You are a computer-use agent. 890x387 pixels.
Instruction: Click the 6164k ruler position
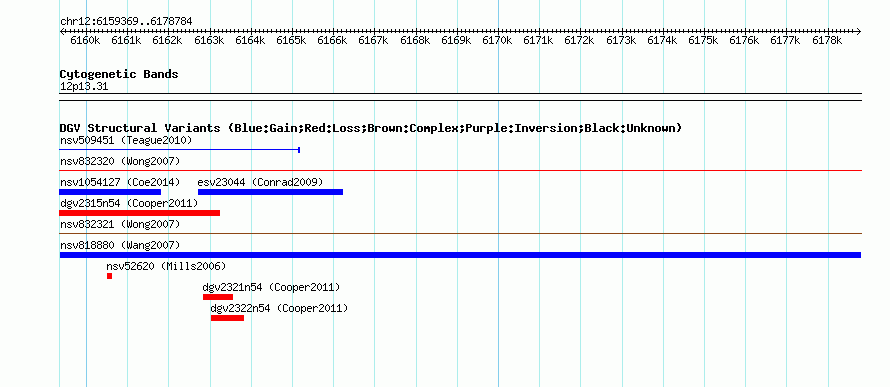click(250, 40)
